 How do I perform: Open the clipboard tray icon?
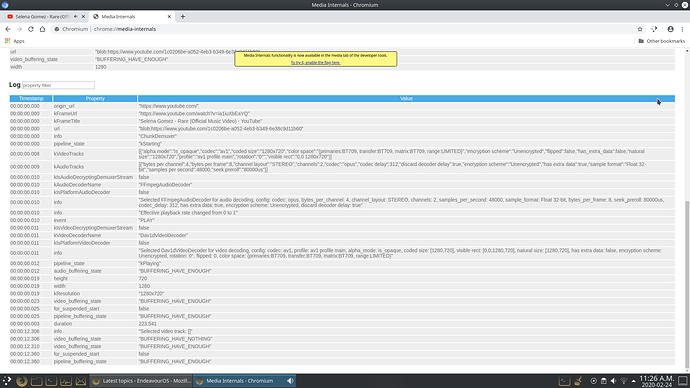[x=604, y=381]
